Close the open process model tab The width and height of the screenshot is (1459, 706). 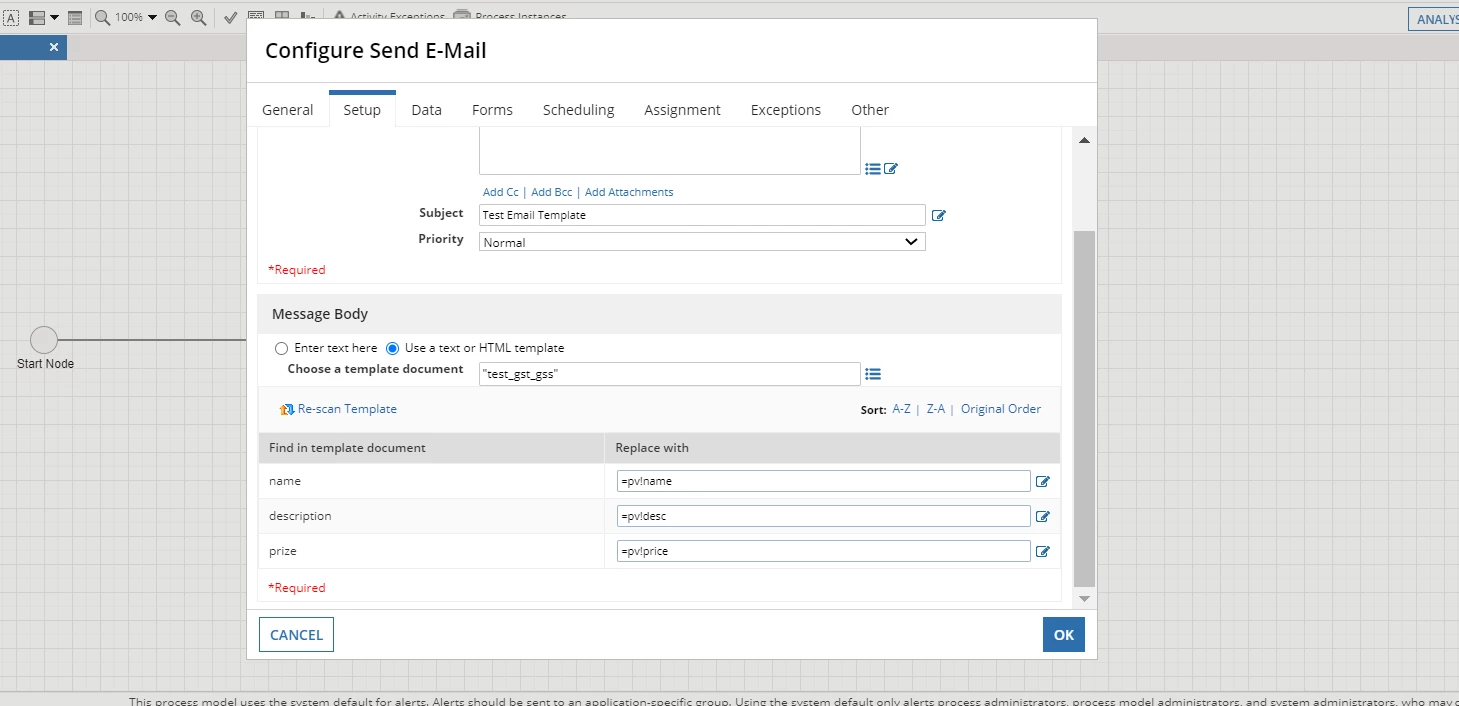(54, 47)
